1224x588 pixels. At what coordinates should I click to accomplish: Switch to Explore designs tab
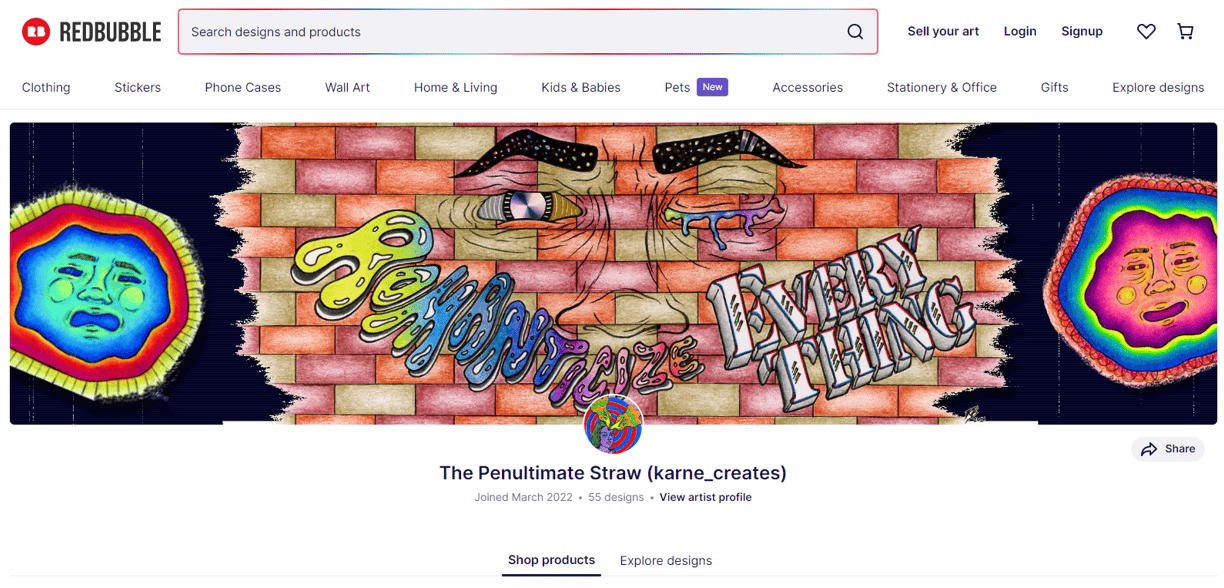[666, 561]
